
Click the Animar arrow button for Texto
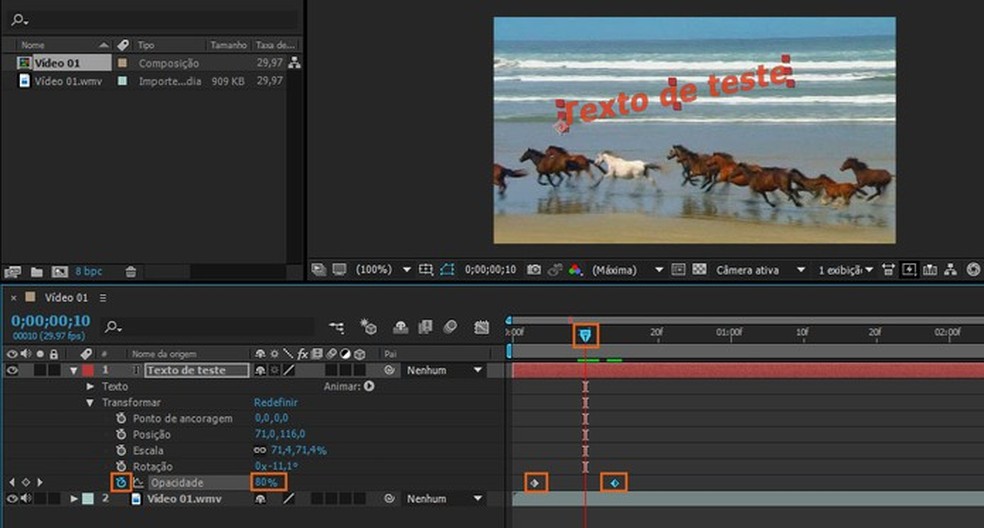click(369, 386)
